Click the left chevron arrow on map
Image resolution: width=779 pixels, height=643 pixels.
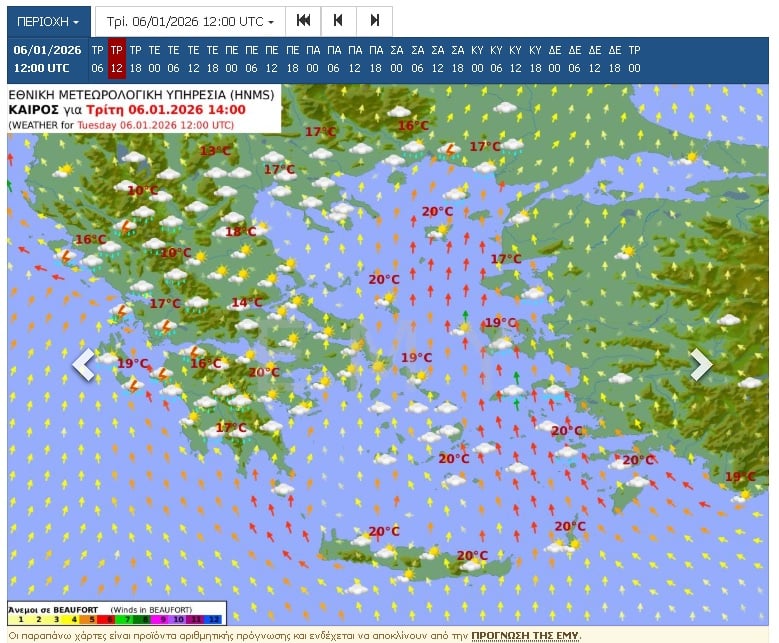(84, 365)
